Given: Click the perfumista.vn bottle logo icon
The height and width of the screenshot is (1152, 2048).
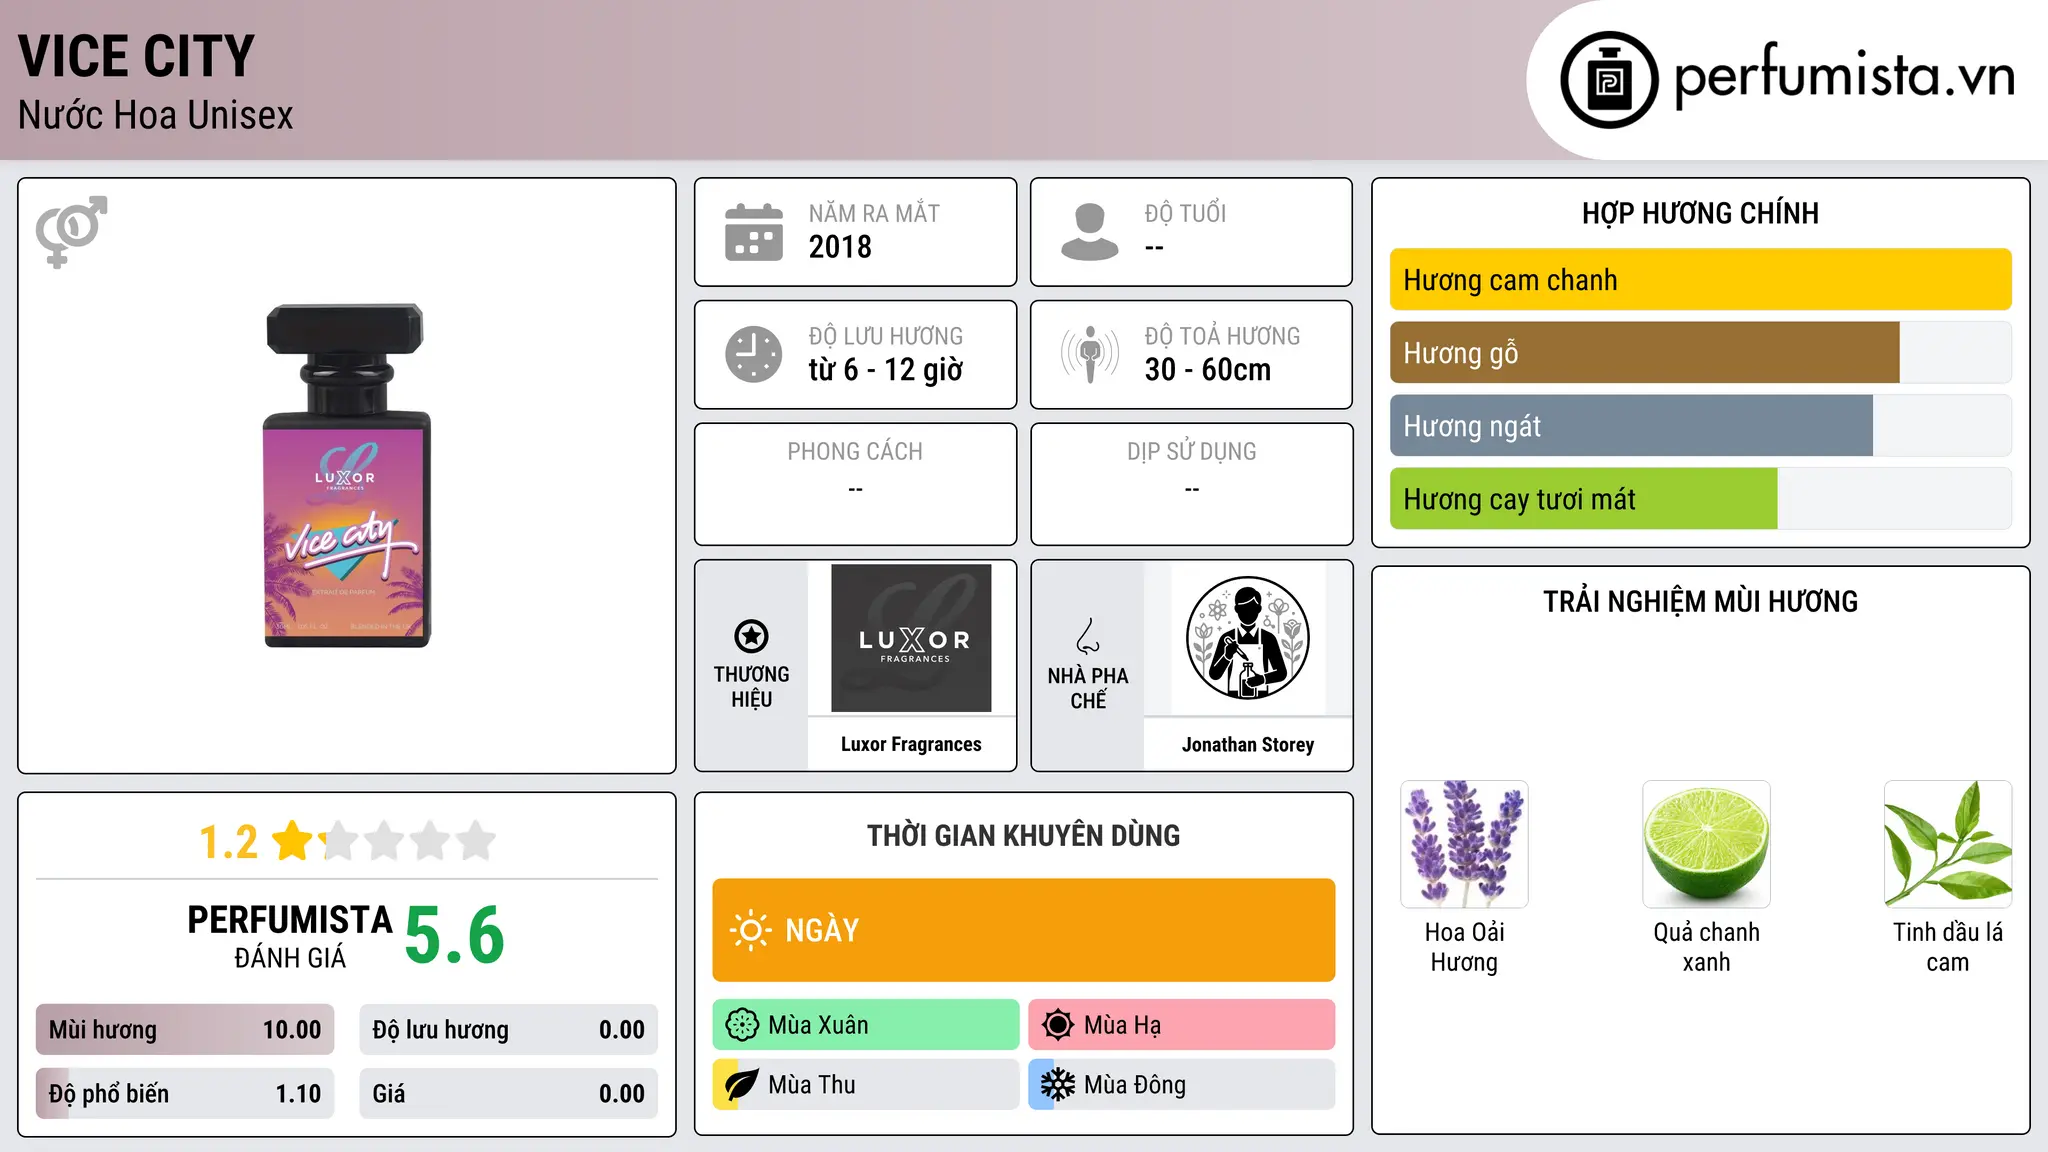Looking at the screenshot, I should click(x=1609, y=80).
